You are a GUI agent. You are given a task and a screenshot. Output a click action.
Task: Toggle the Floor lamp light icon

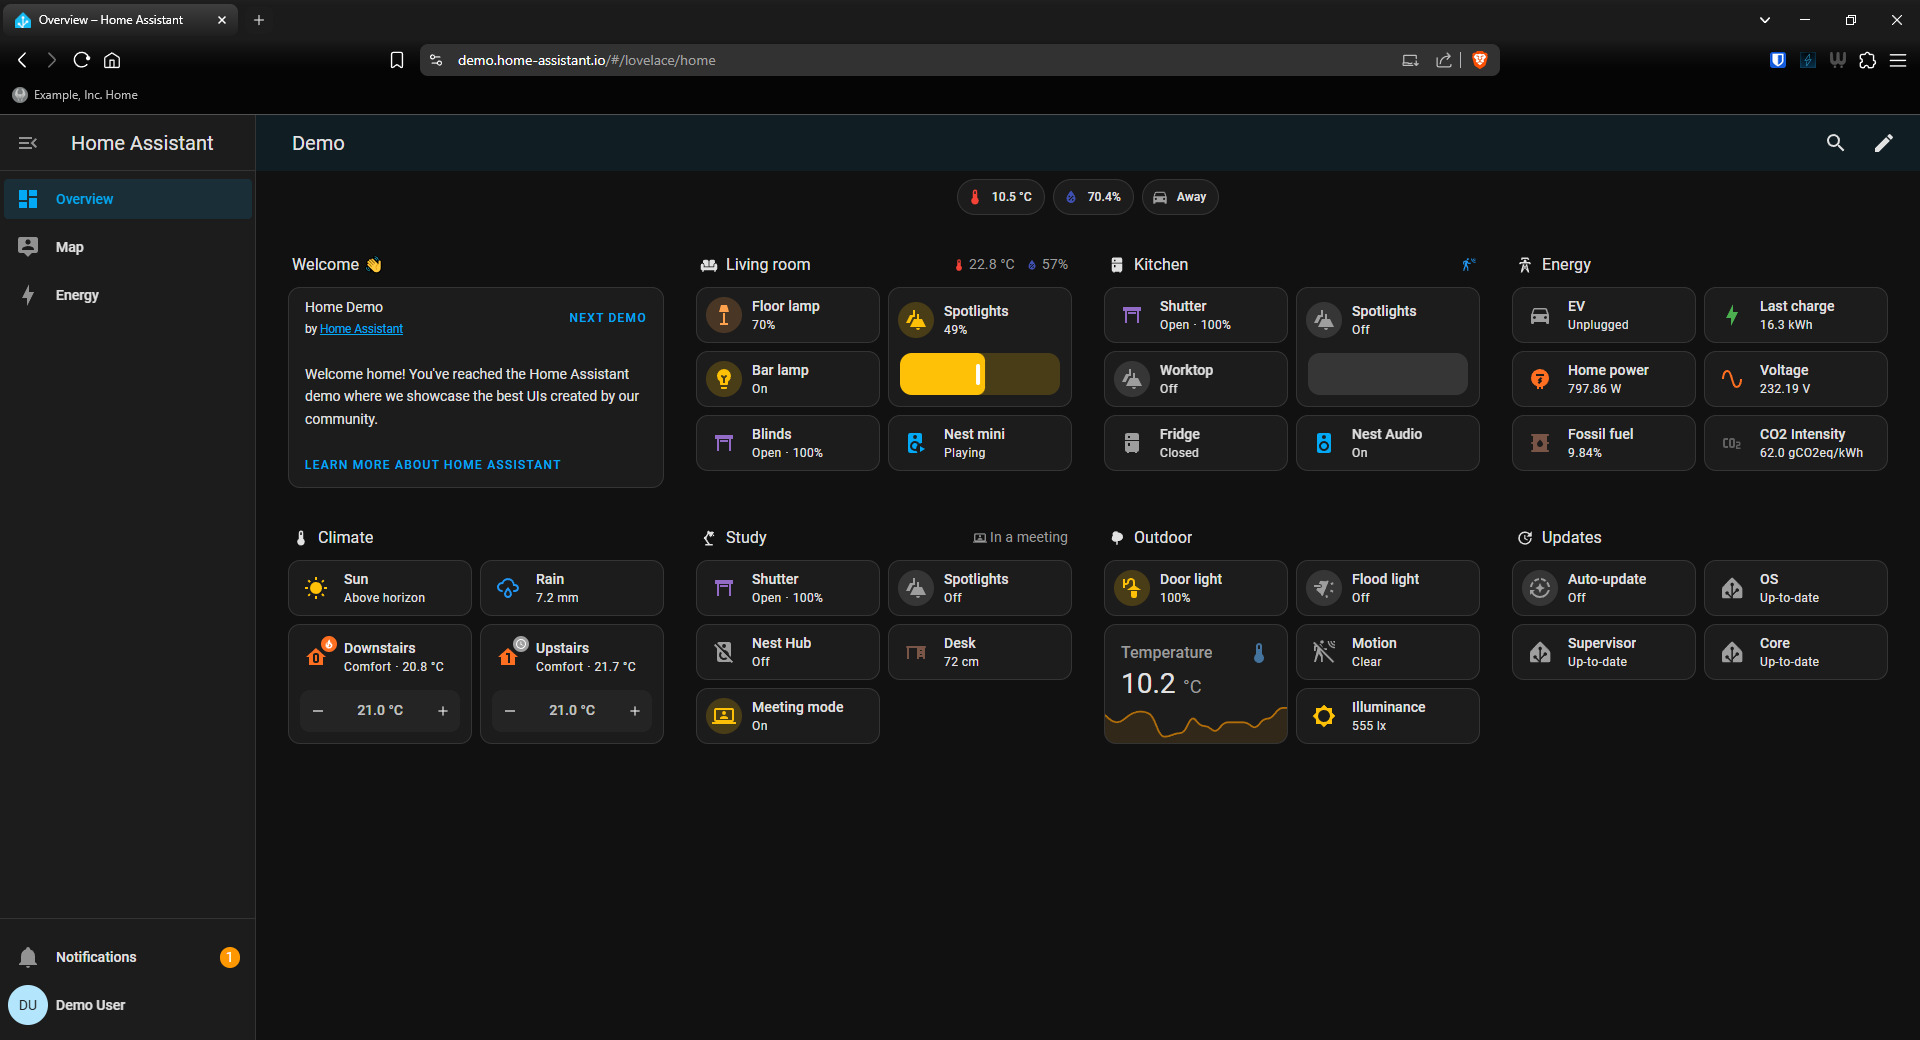point(723,315)
